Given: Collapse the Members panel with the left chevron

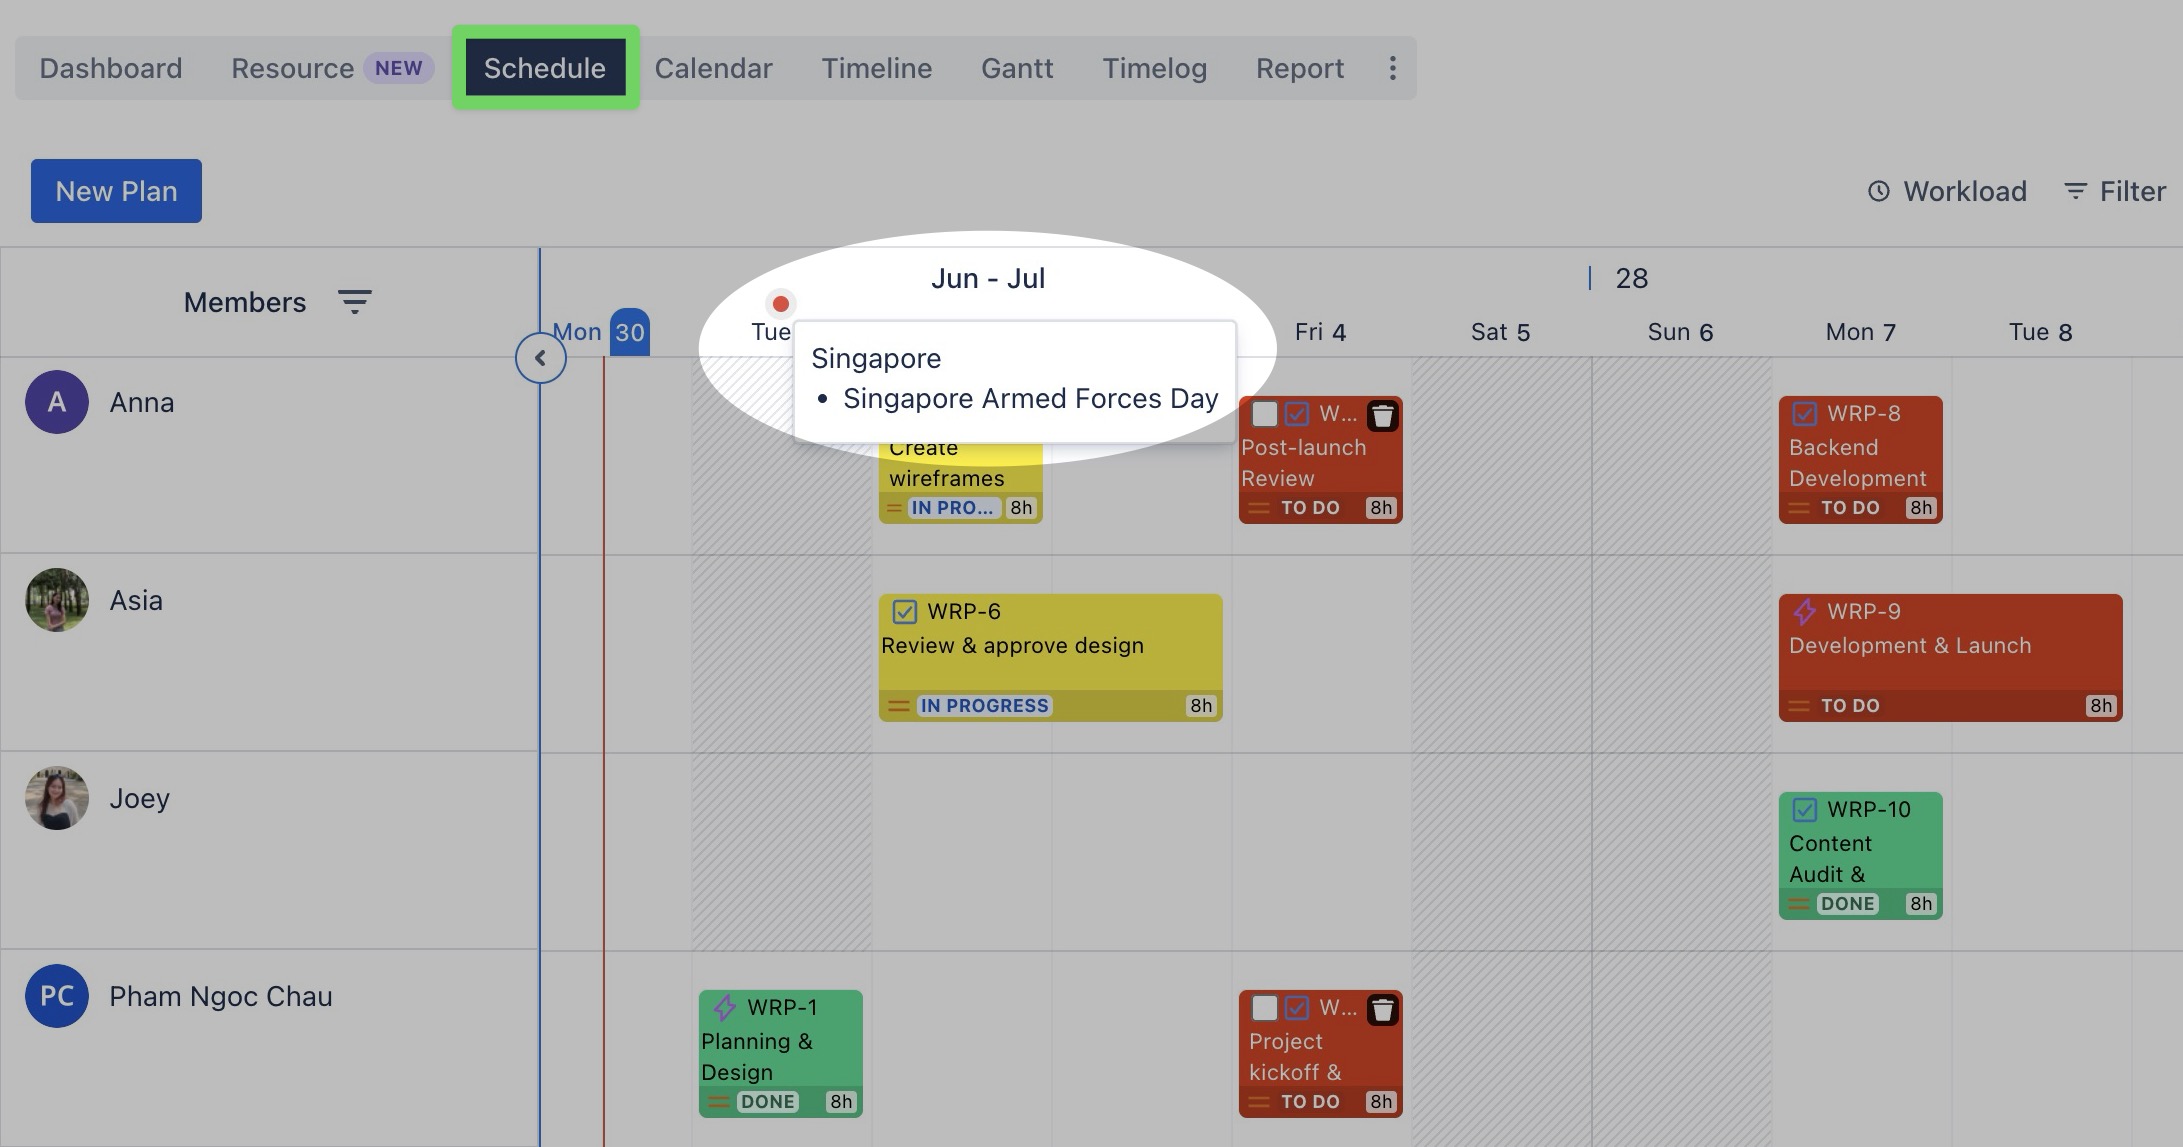Looking at the screenshot, I should click(540, 357).
